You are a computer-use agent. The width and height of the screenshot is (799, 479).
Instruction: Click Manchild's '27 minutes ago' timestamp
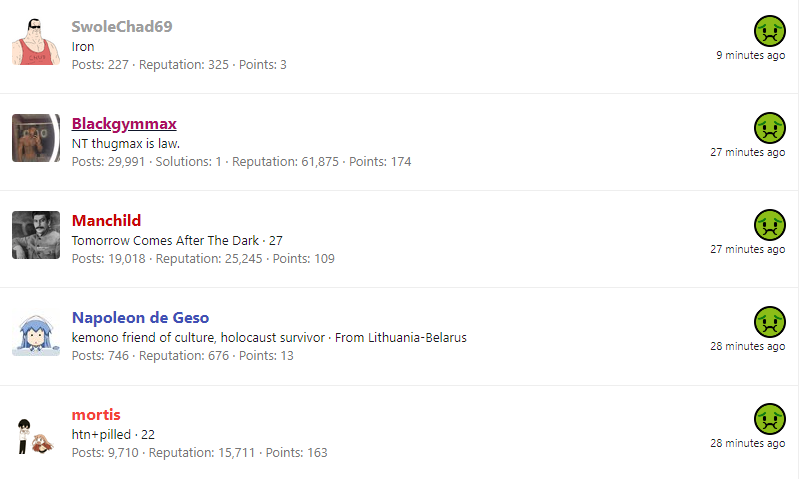(748, 249)
